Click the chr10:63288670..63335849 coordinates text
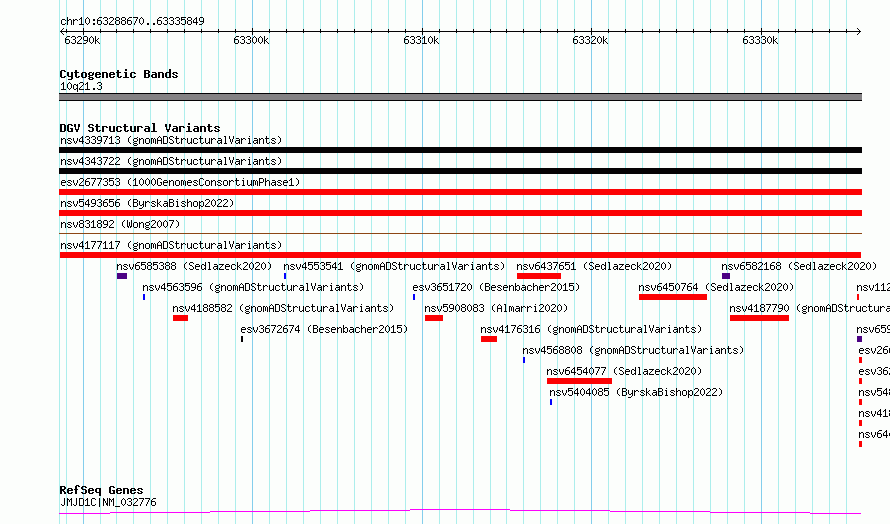 [x=132, y=21]
